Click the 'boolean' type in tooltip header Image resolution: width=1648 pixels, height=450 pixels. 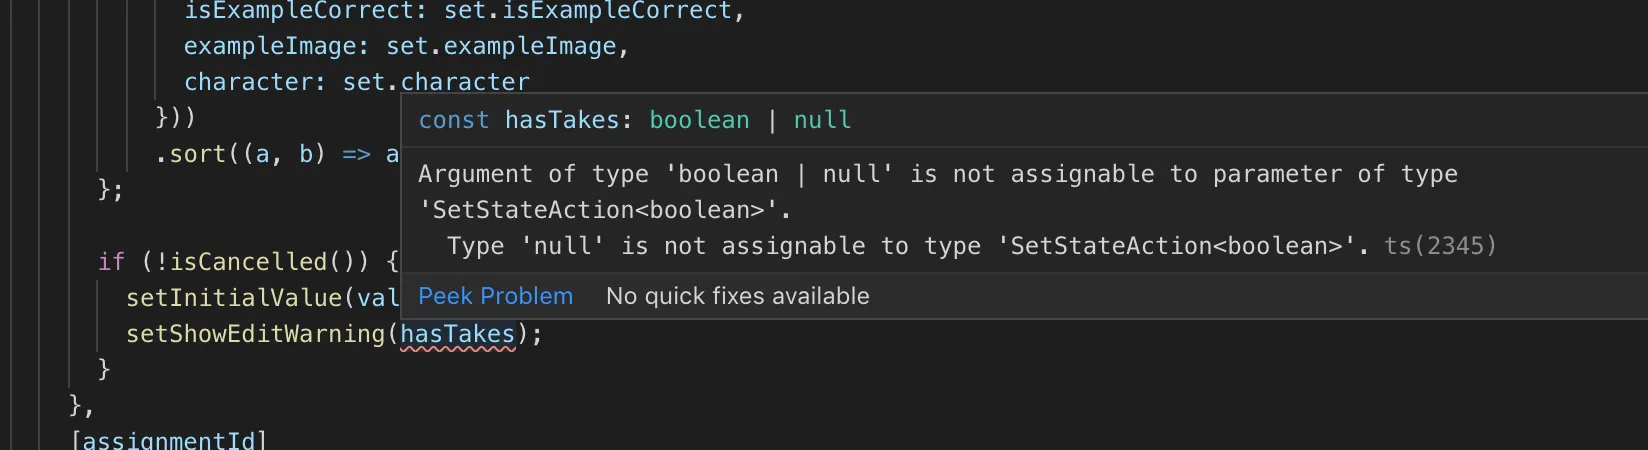click(699, 120)
